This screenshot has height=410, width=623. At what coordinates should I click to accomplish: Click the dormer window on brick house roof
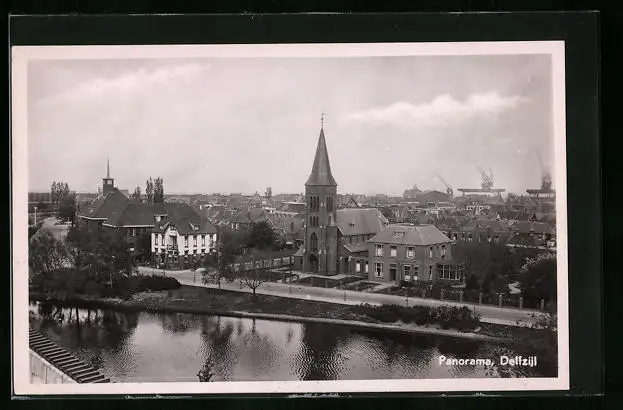coord(398,235)
